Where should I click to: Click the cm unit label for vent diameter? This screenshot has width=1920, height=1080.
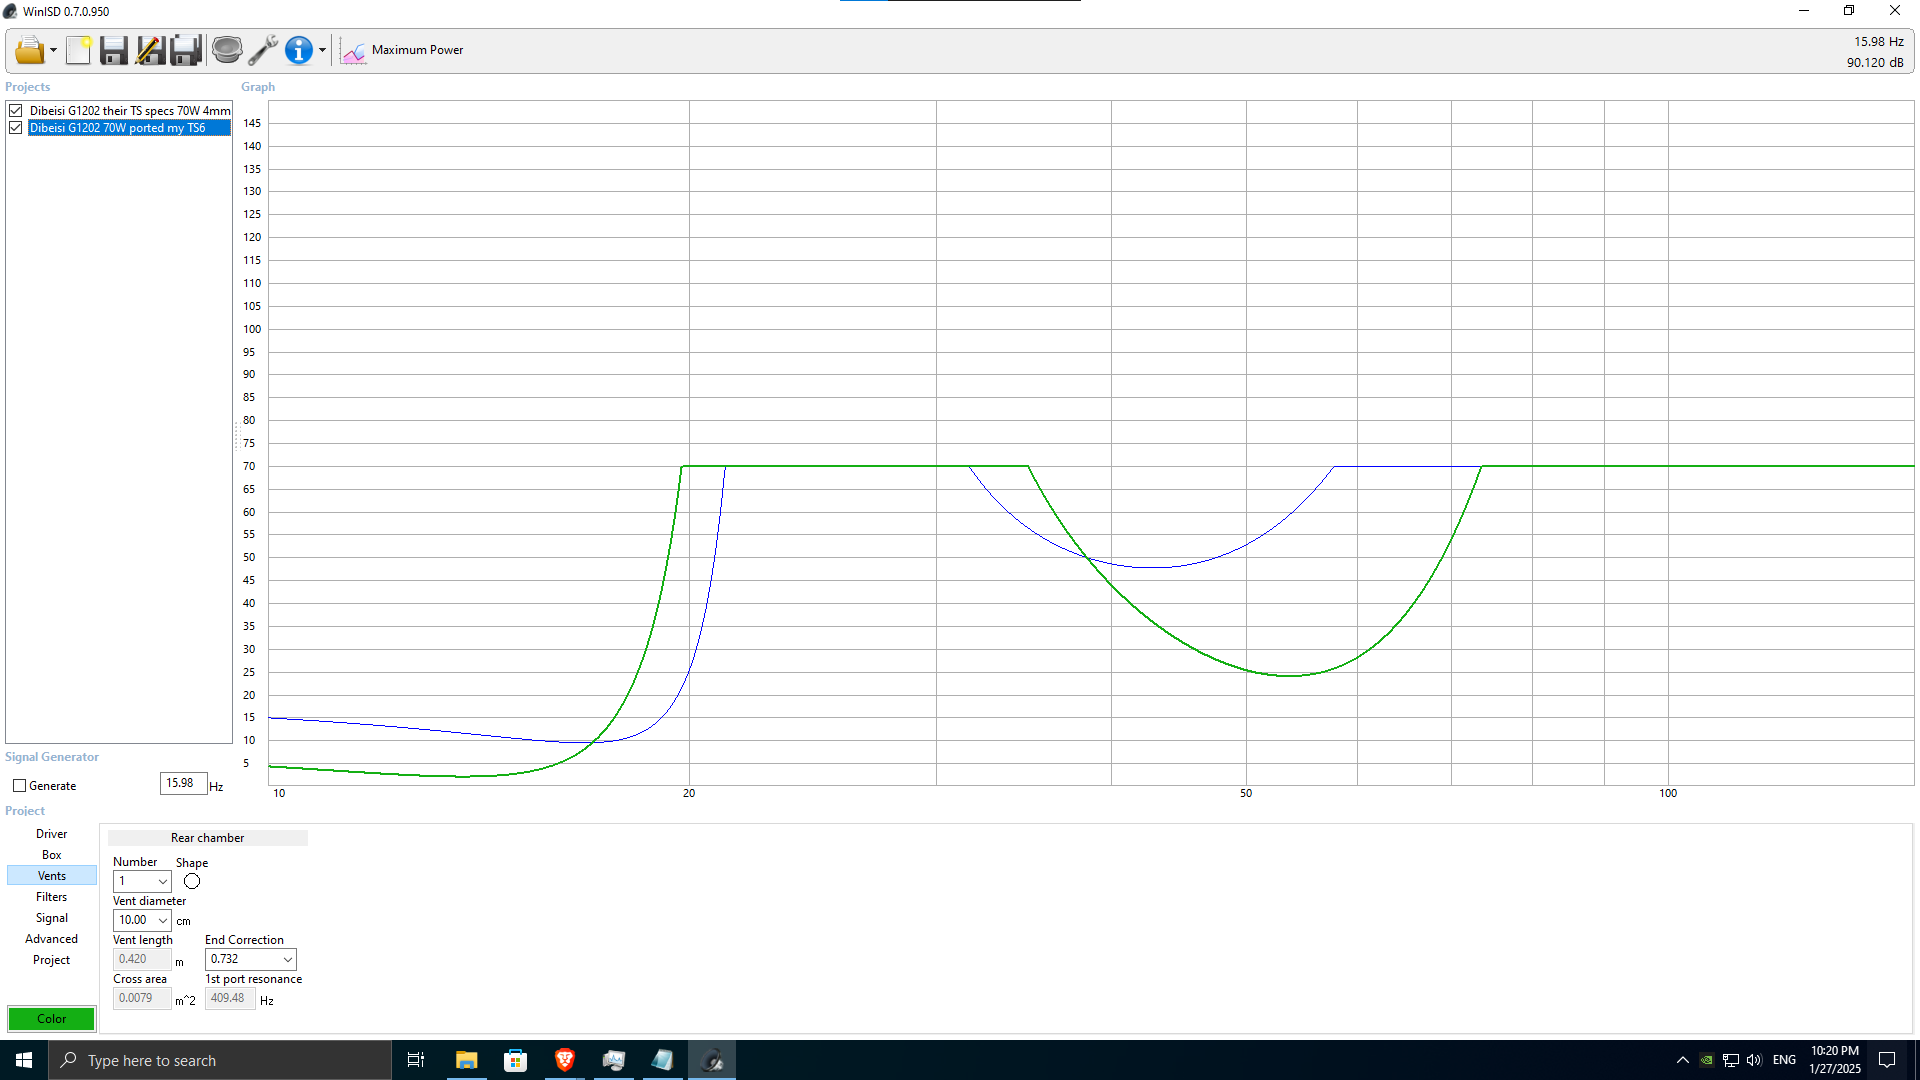pyautogui.click(x=183, y=921)
